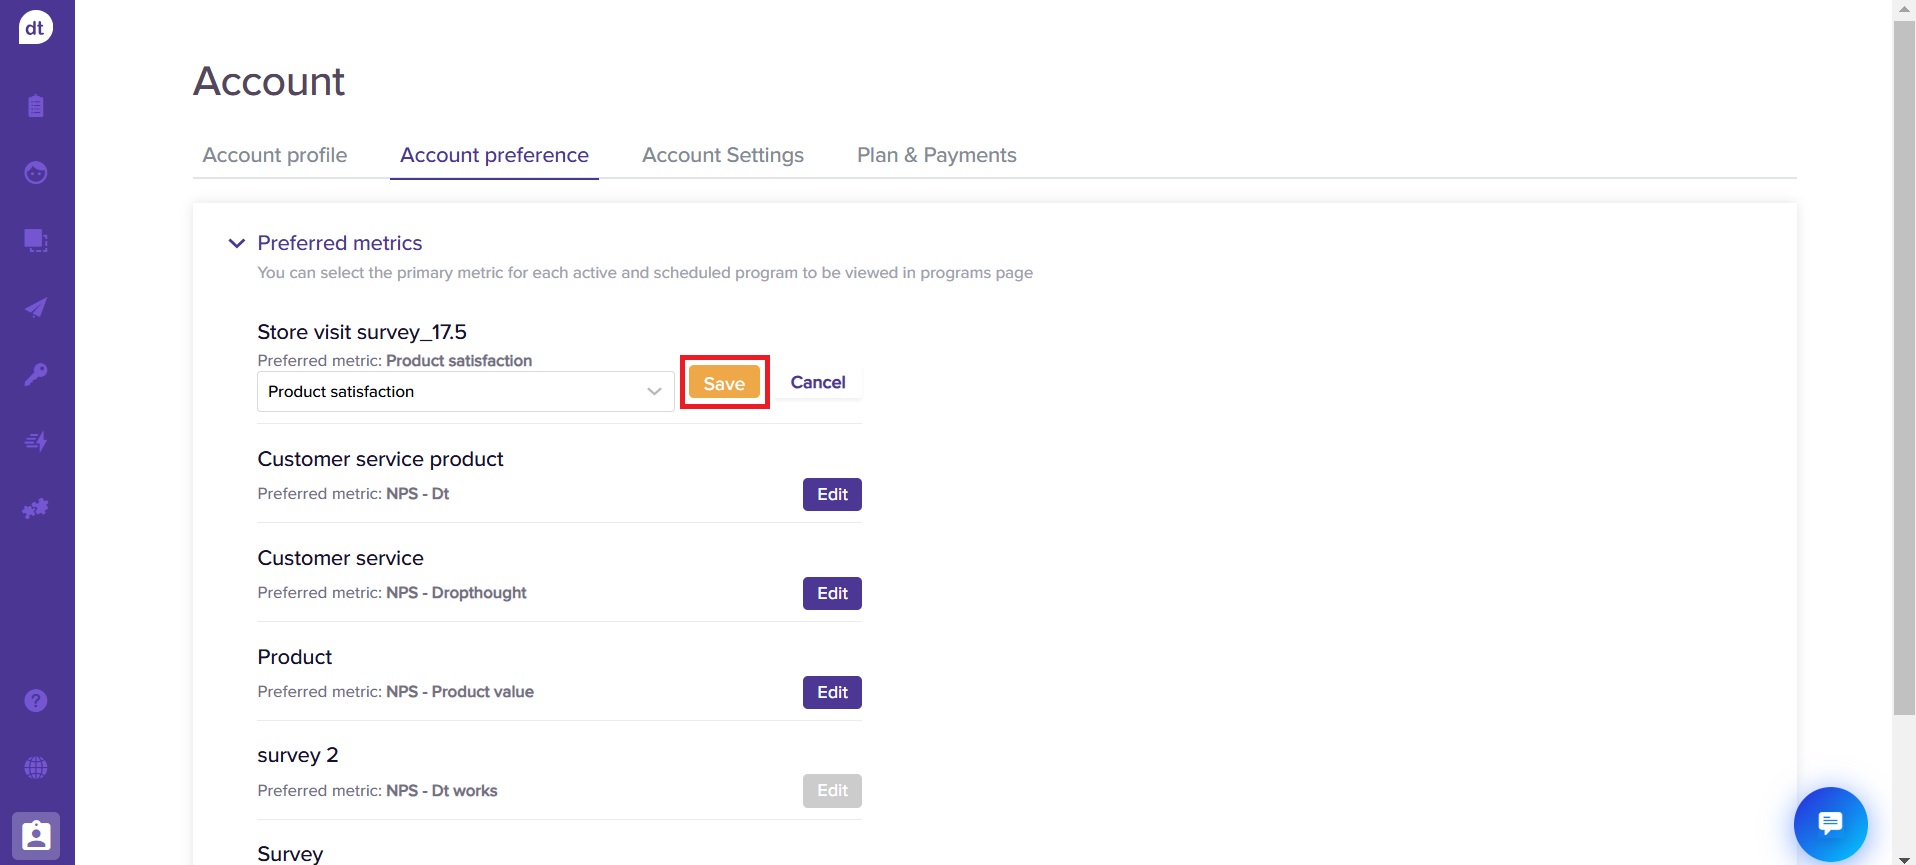This screenshot has width=1916, height=865.
Task: Click the paper plane icon in sidebar
Action: click(x=36, y=307)
